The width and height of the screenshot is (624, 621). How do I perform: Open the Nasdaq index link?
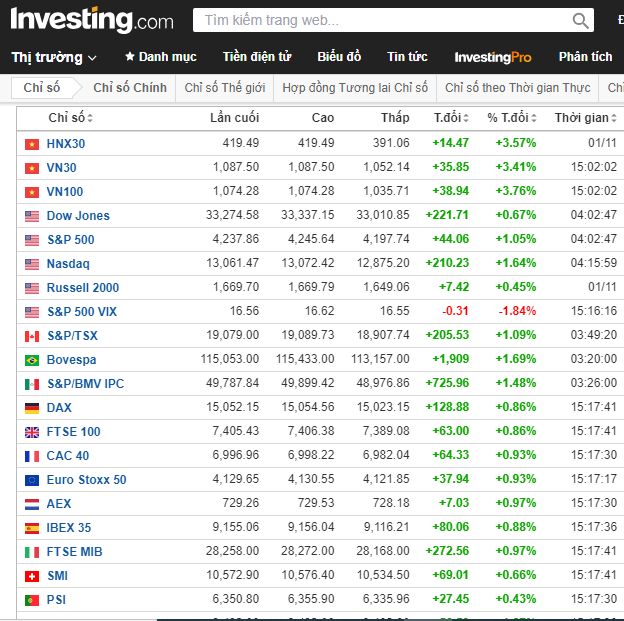(68, 264)
